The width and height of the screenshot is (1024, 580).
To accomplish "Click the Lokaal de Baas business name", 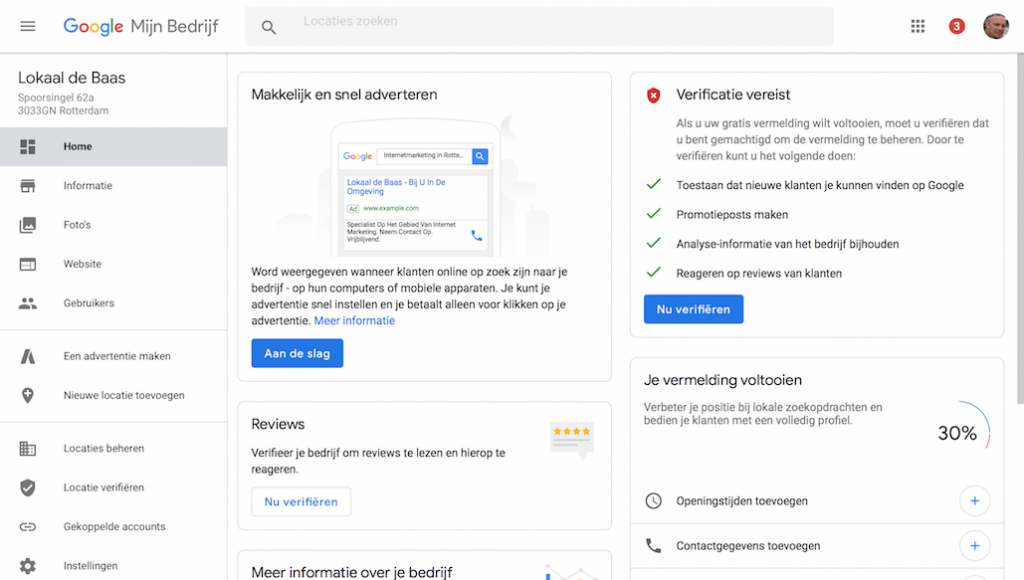I will tap(72, 78).
